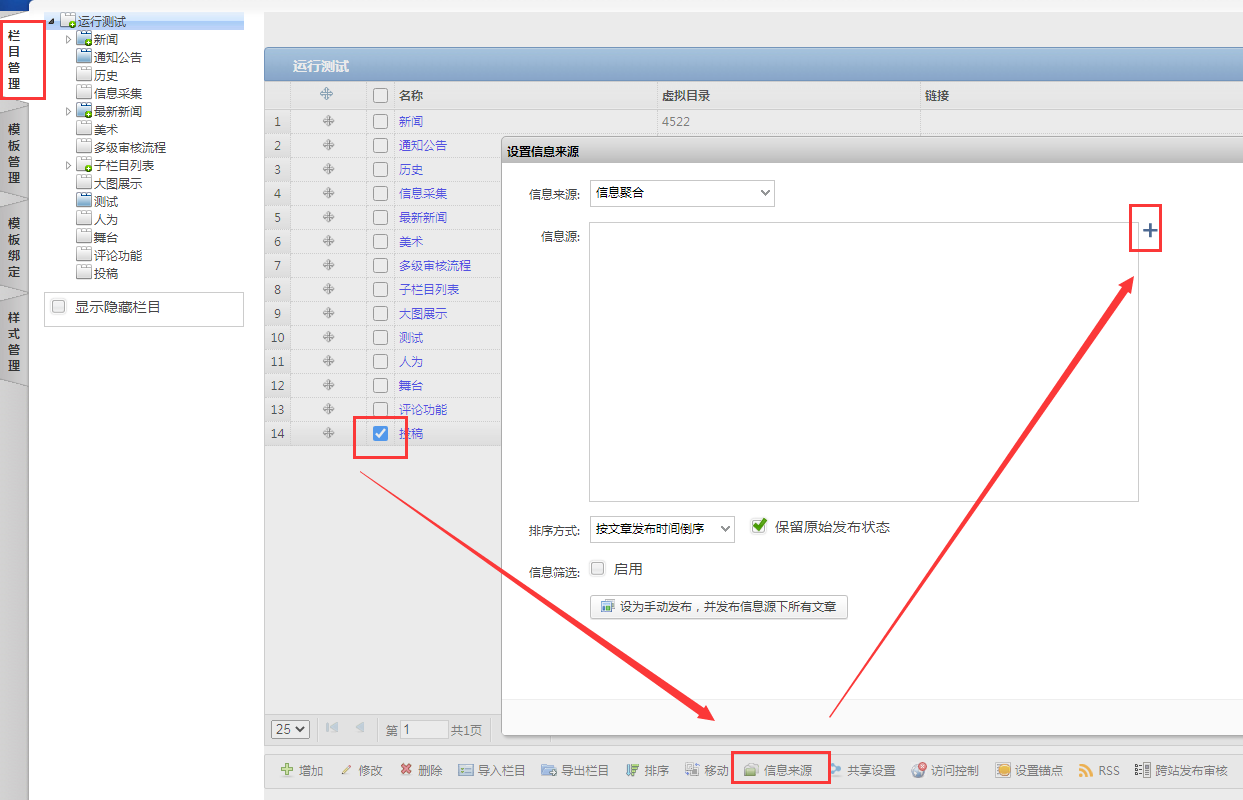The width and height of the screenshot is (1243, 800).
Task: Open the 信息来源 dropdown showing 信息聚合
Action: tap(683, 193)
